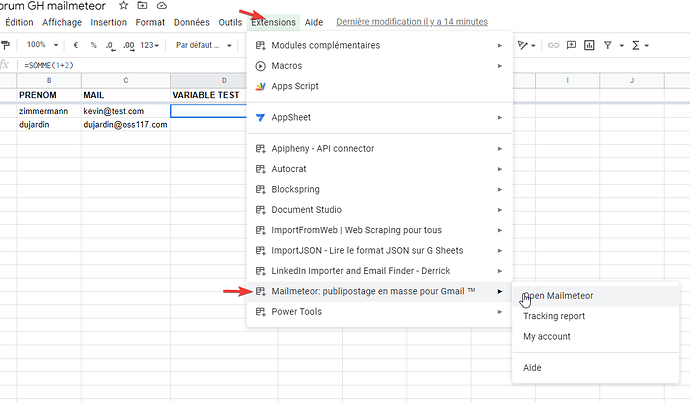Select column B header
This screenshot has width=690, height=402.
click(x=49, y=80)
